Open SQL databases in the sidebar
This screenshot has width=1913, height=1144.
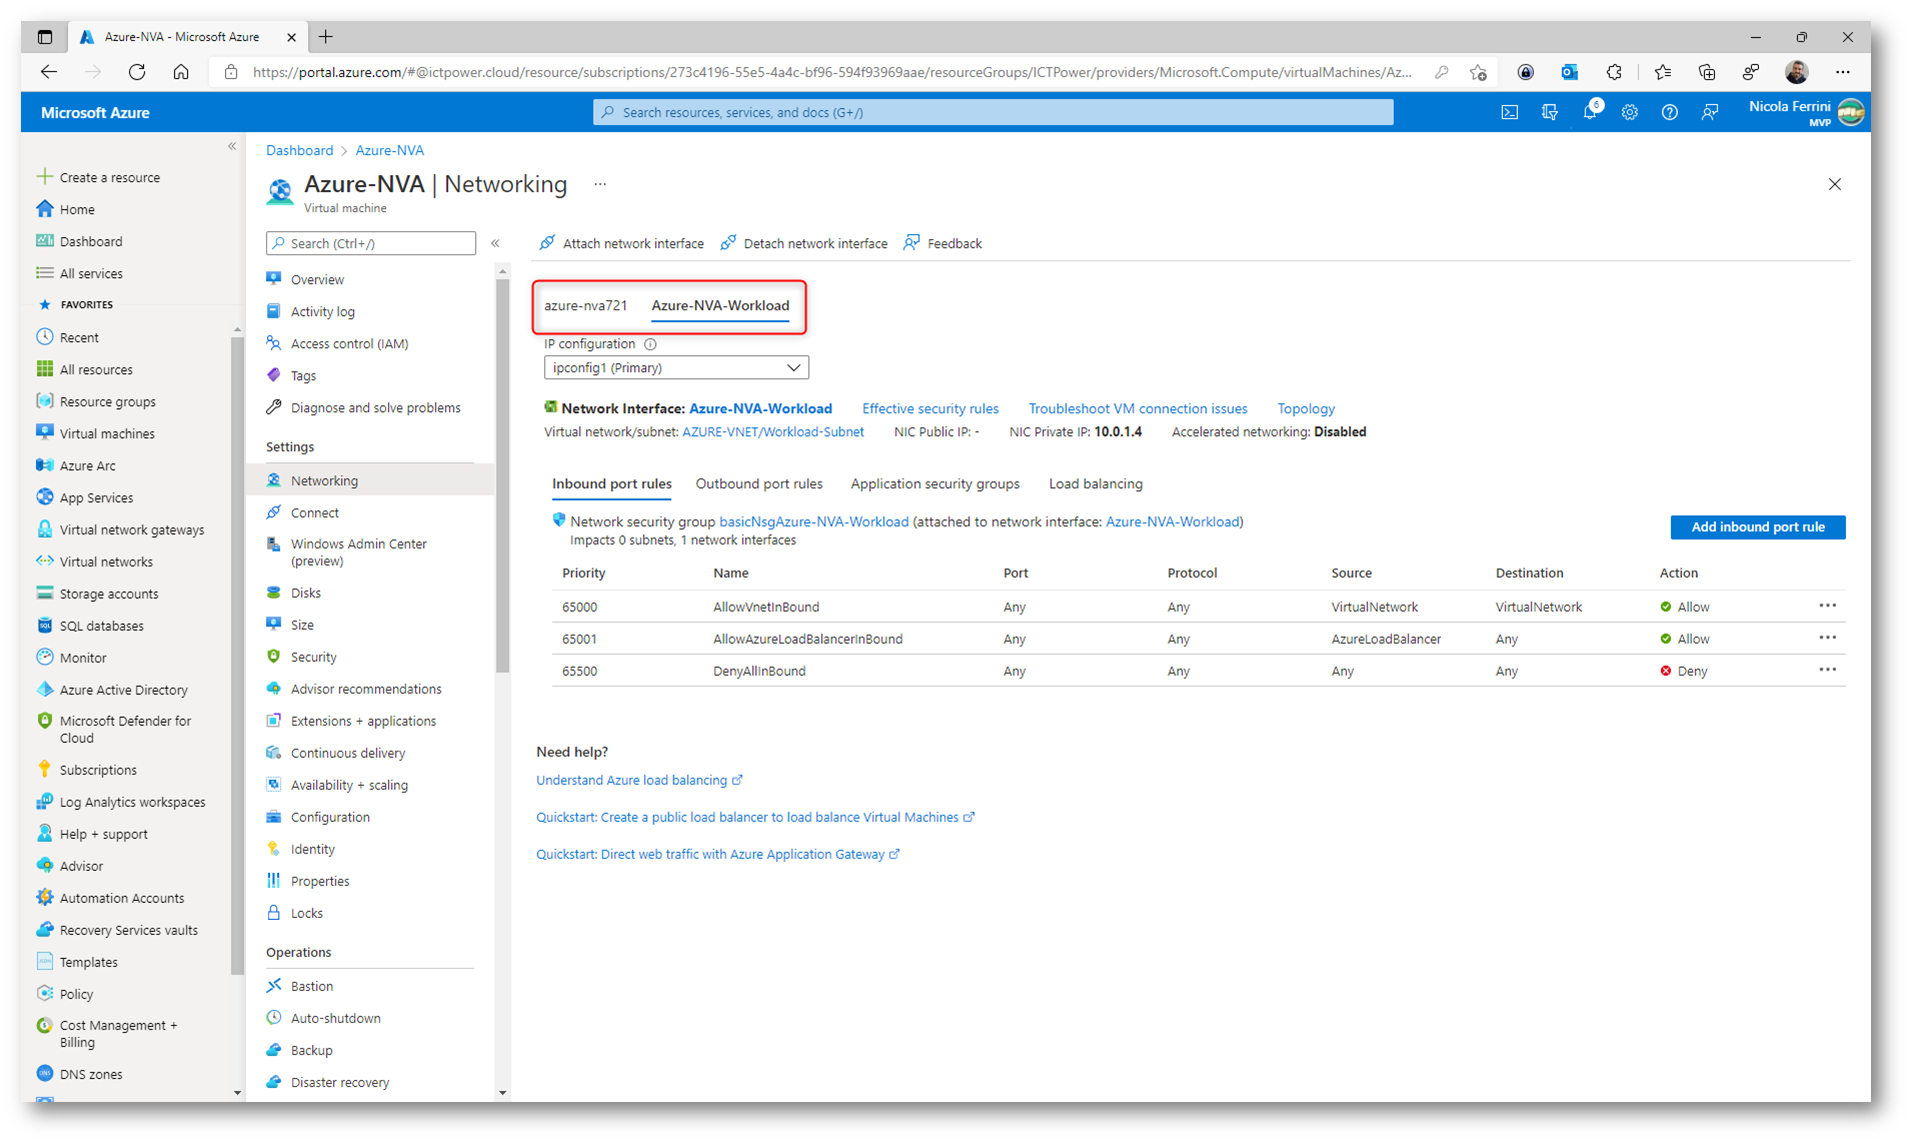click(x=101, y=625)
